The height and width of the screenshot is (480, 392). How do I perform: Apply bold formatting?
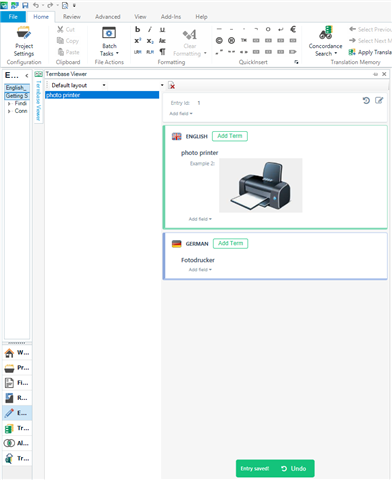[137, 29]
